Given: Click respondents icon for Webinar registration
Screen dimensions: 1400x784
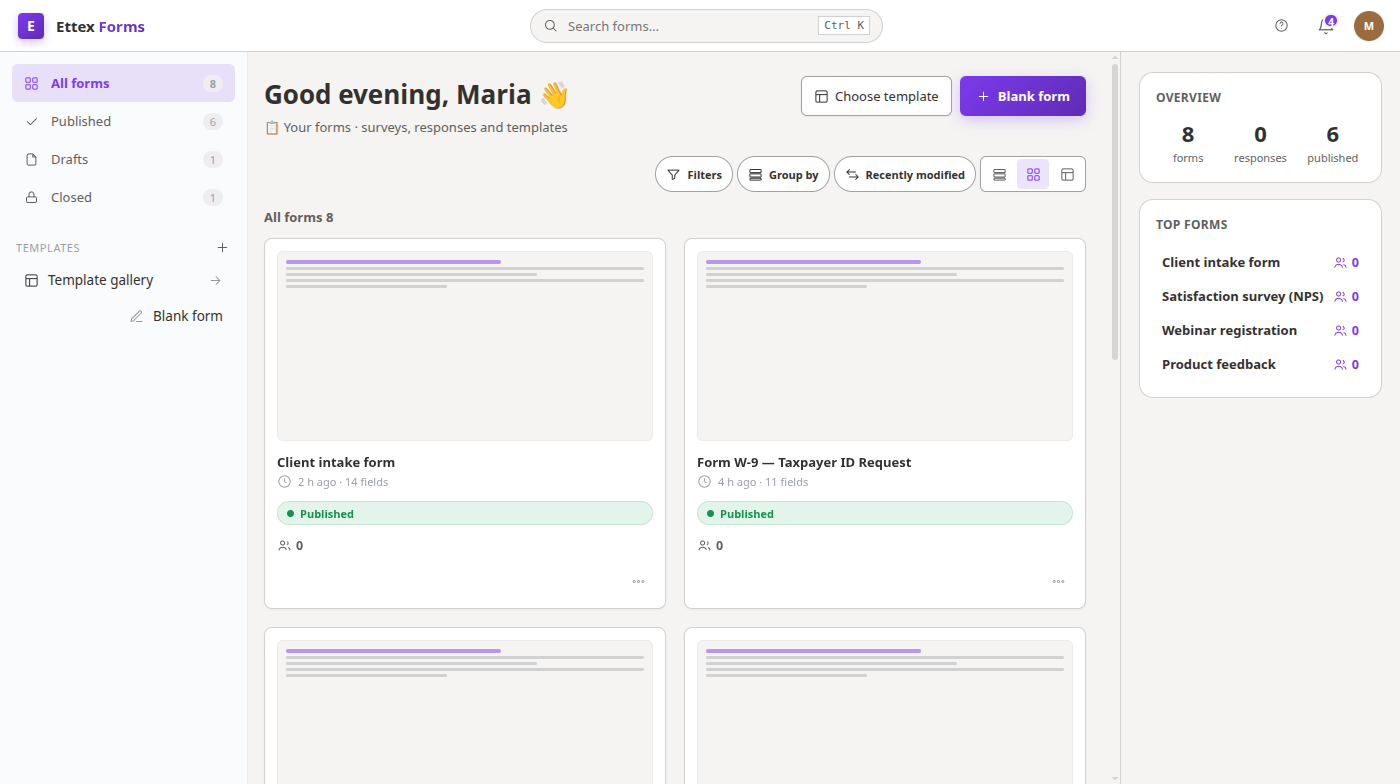Looking at the screenshot, I should (x=1340, y=331).
